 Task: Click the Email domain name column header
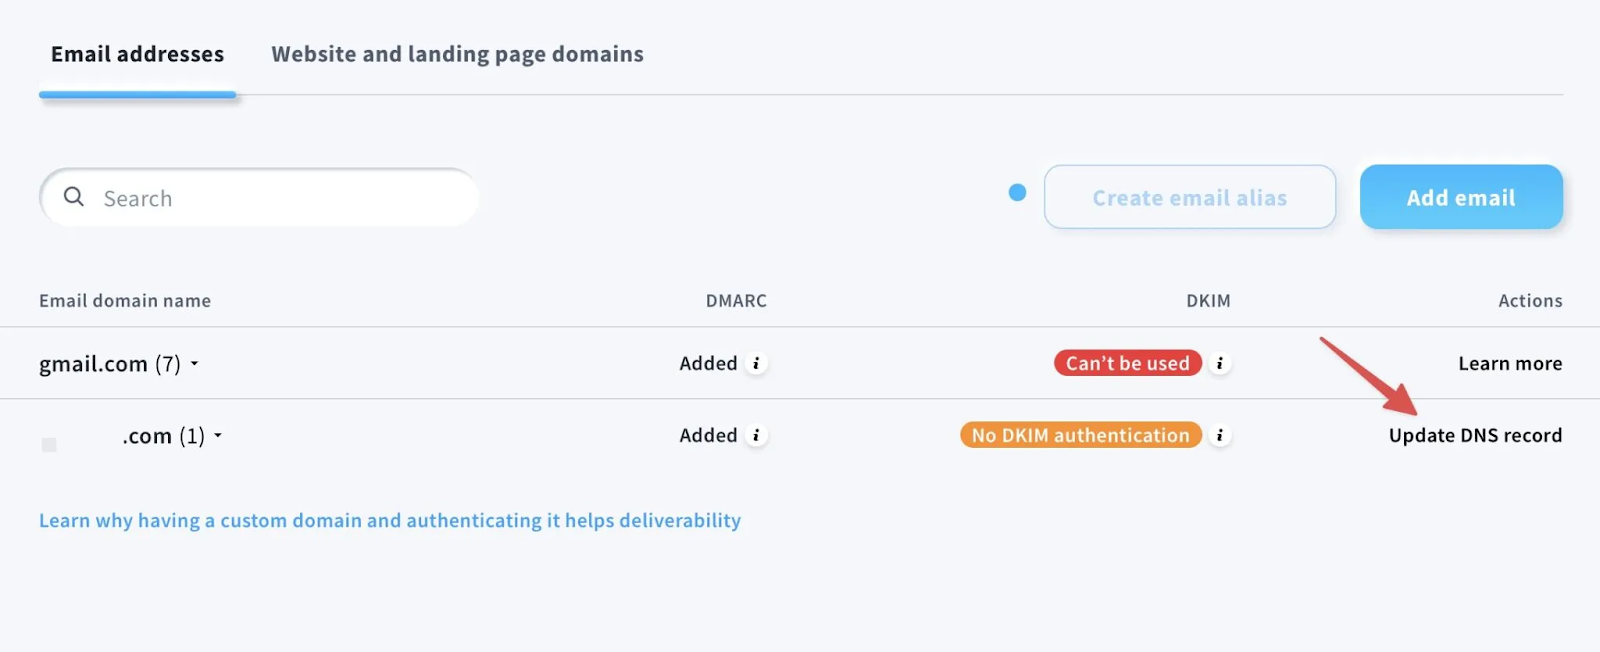pyautogui.click(x=125, y=301)
